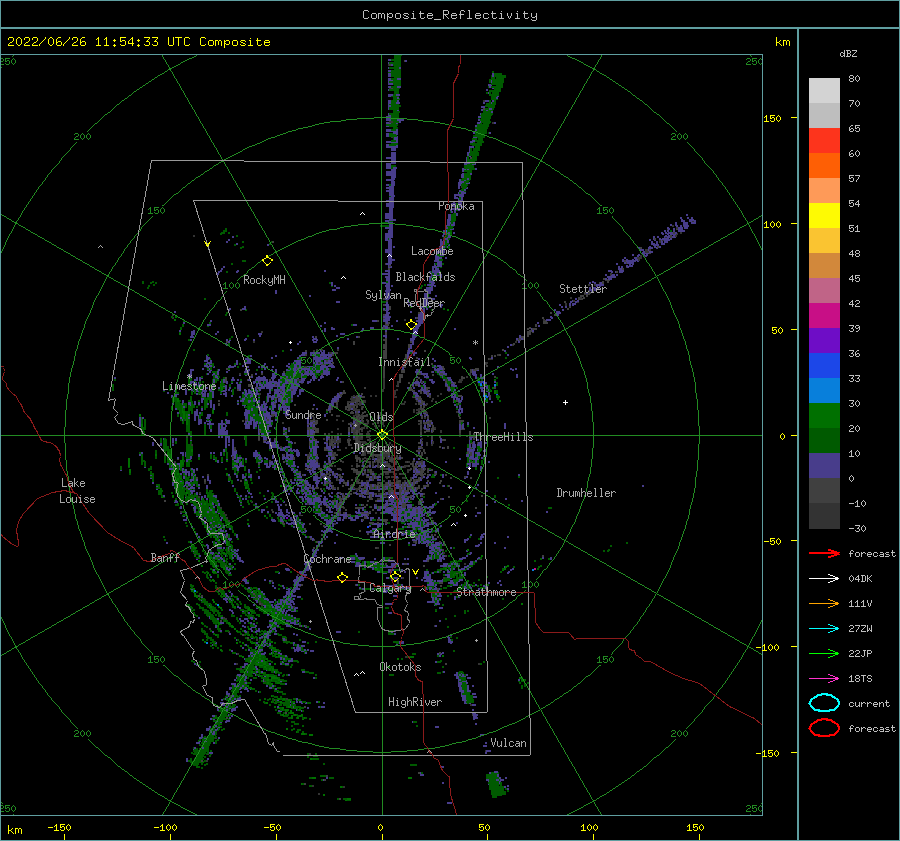Click the Strathmore town label
This screenshot has height=841, width=900.
point(486,592)
